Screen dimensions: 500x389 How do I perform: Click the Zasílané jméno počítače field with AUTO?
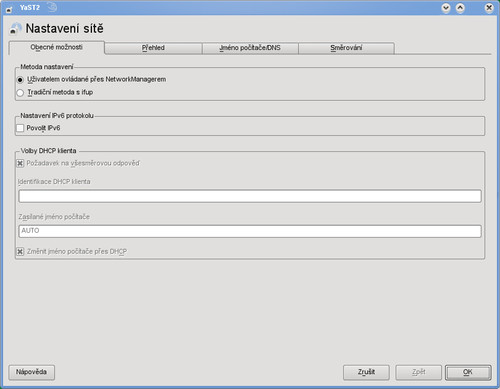[250, 231]
